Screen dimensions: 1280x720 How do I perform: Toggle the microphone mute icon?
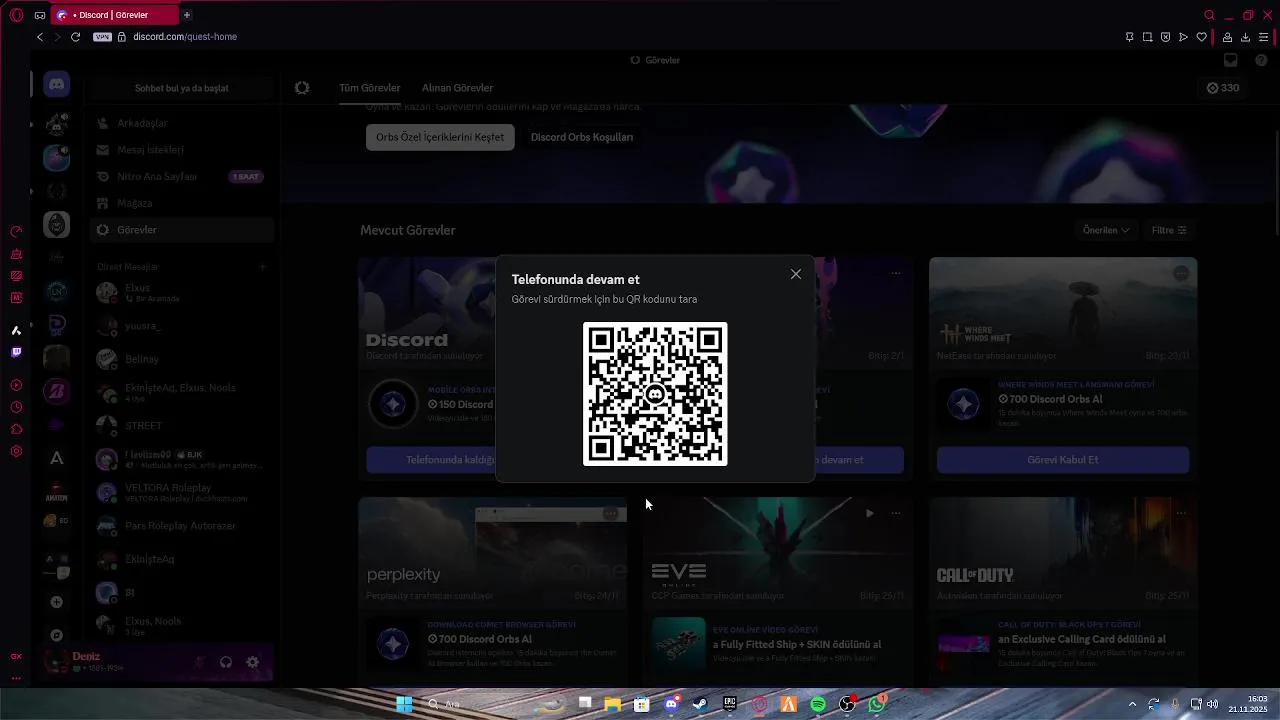click(x=199, y=662)
